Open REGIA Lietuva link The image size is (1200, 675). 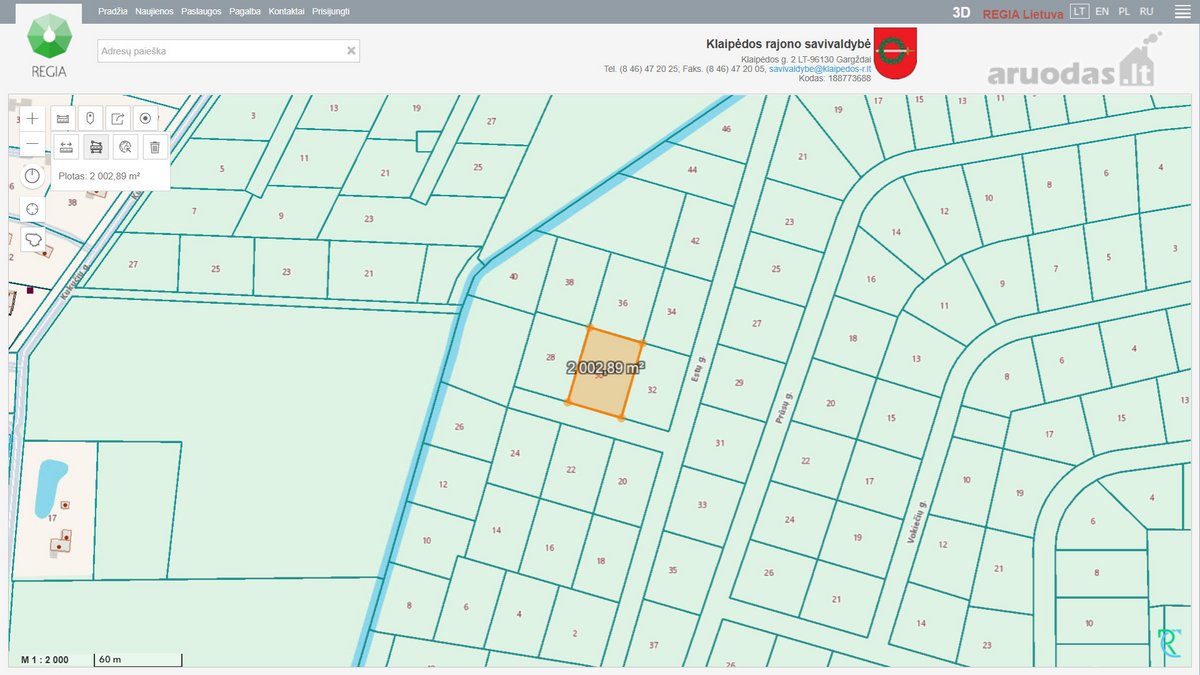point(1023,14)
